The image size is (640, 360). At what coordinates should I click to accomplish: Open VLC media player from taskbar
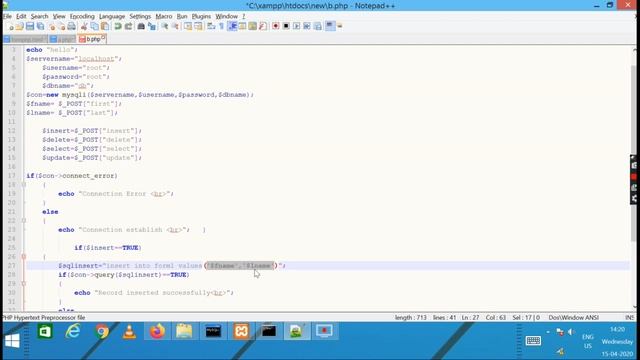point(130,331)
